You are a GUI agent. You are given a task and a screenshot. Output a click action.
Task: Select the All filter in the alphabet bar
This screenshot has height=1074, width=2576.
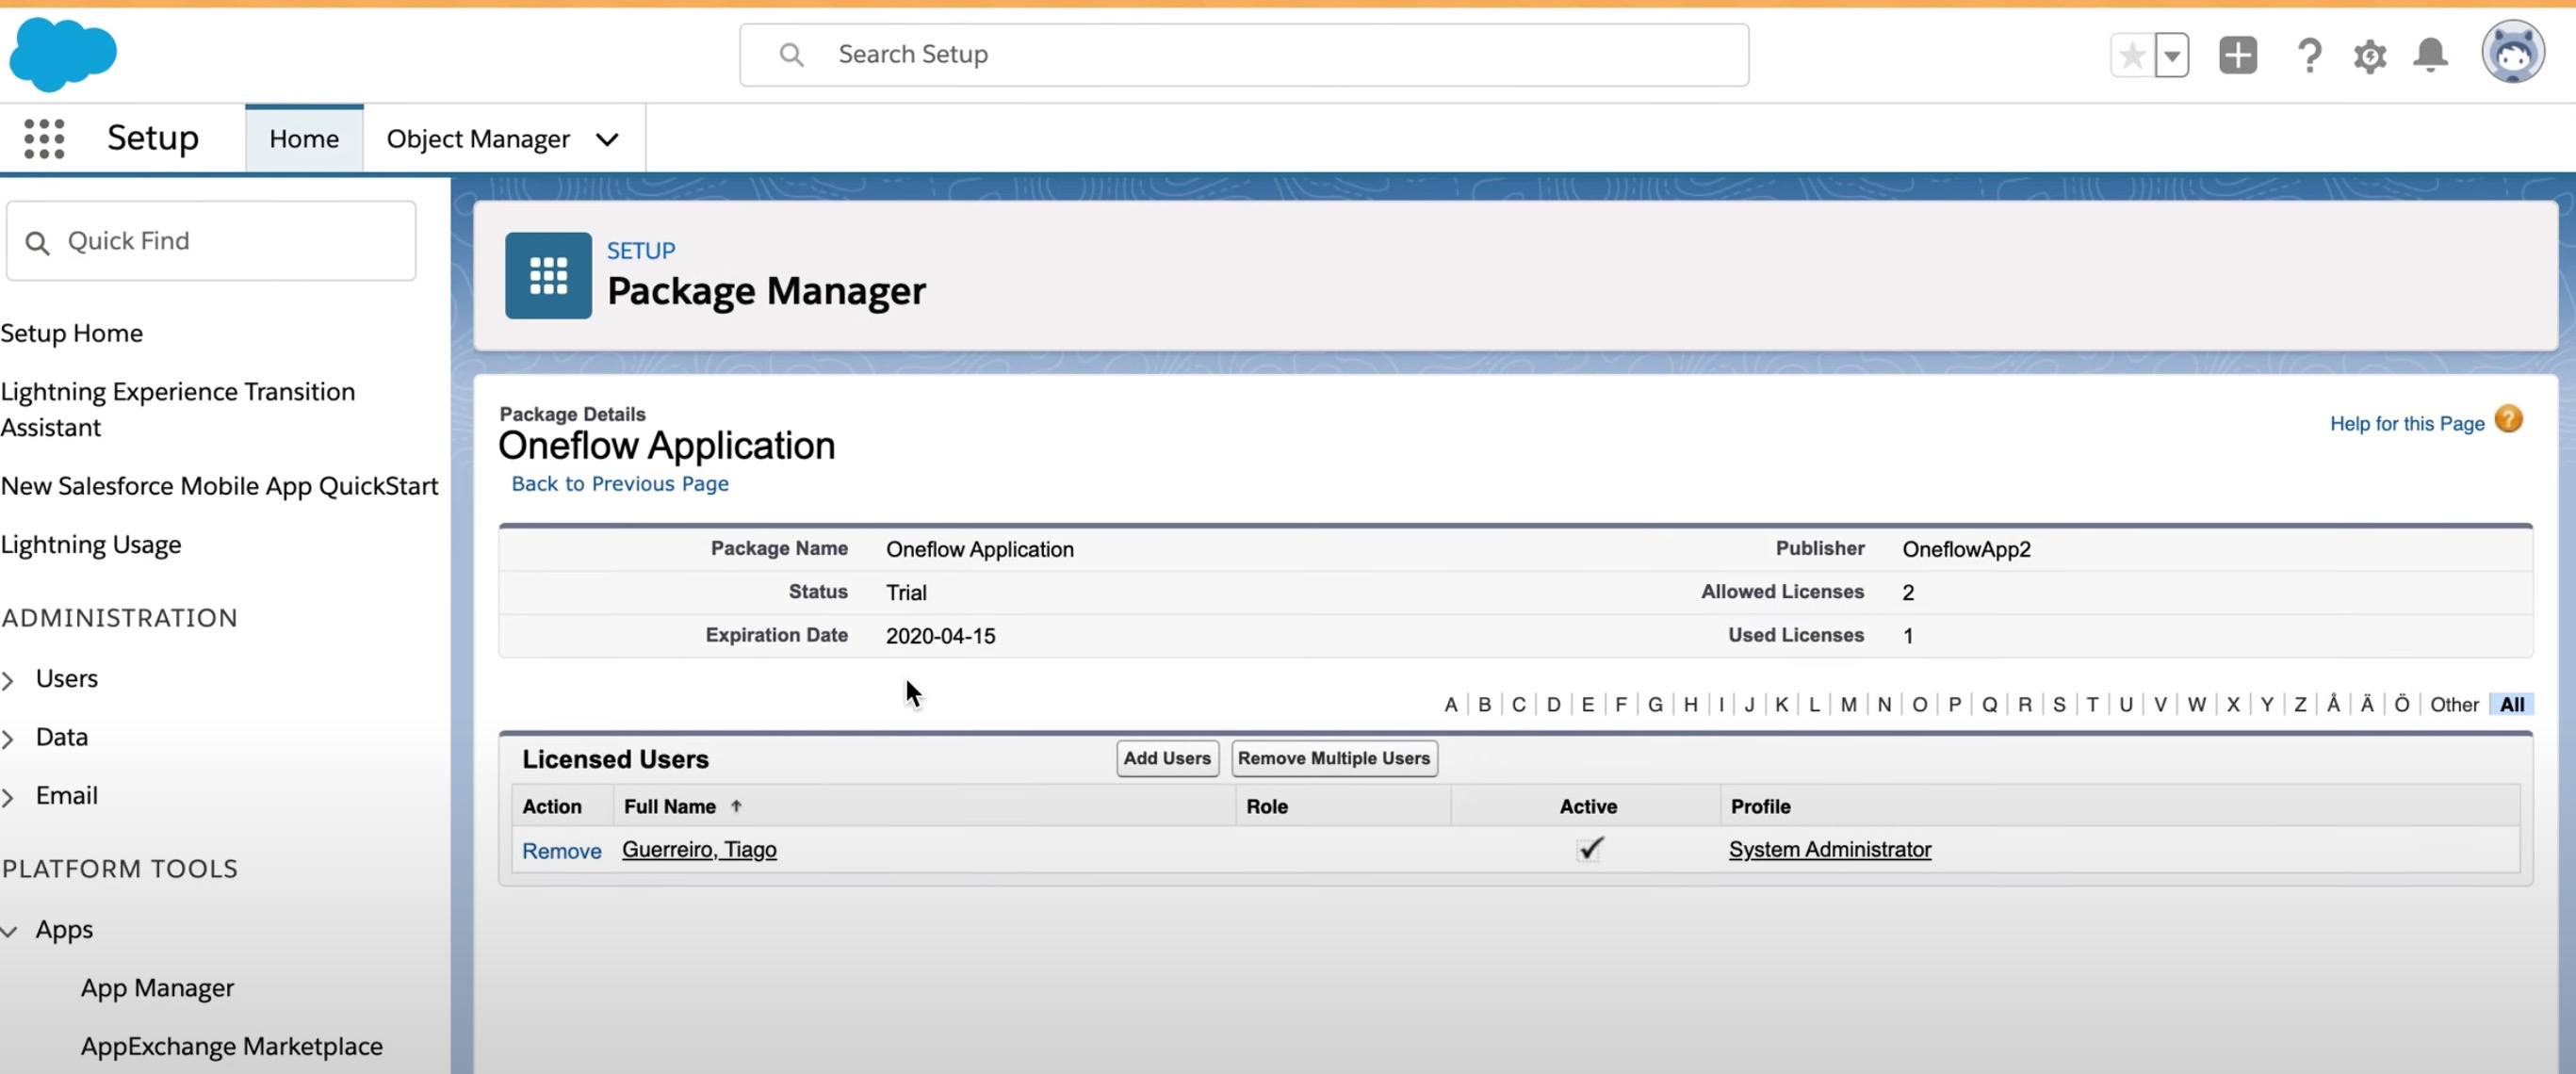click(x=2513, y=704)
